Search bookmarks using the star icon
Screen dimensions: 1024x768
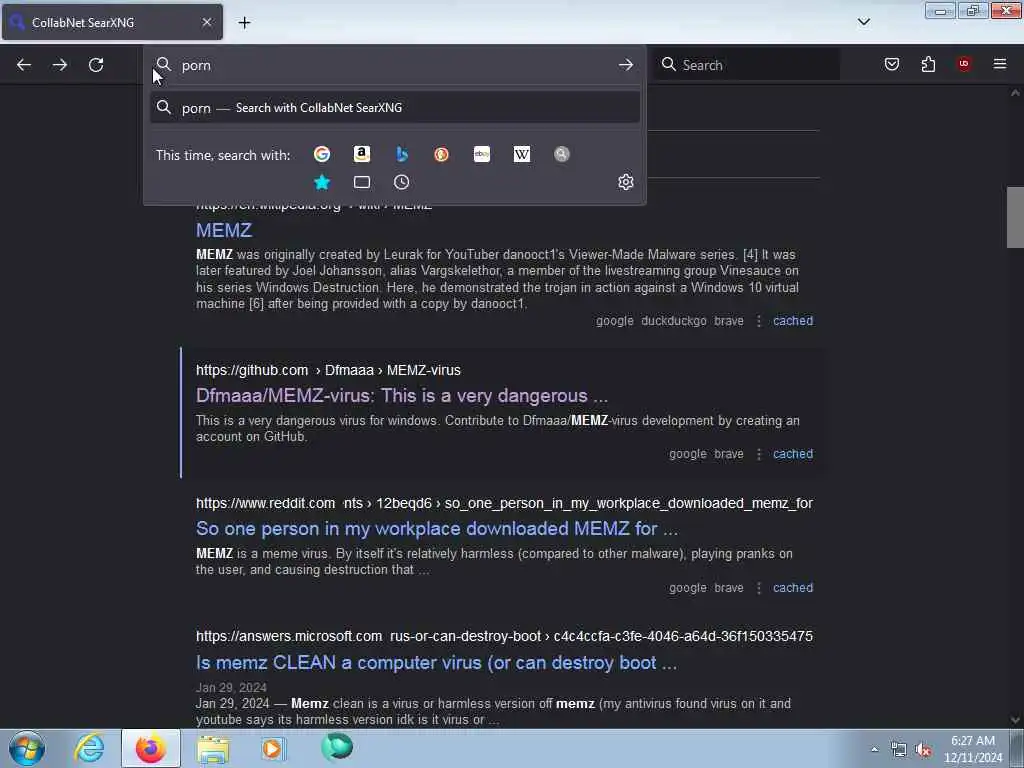322,182
